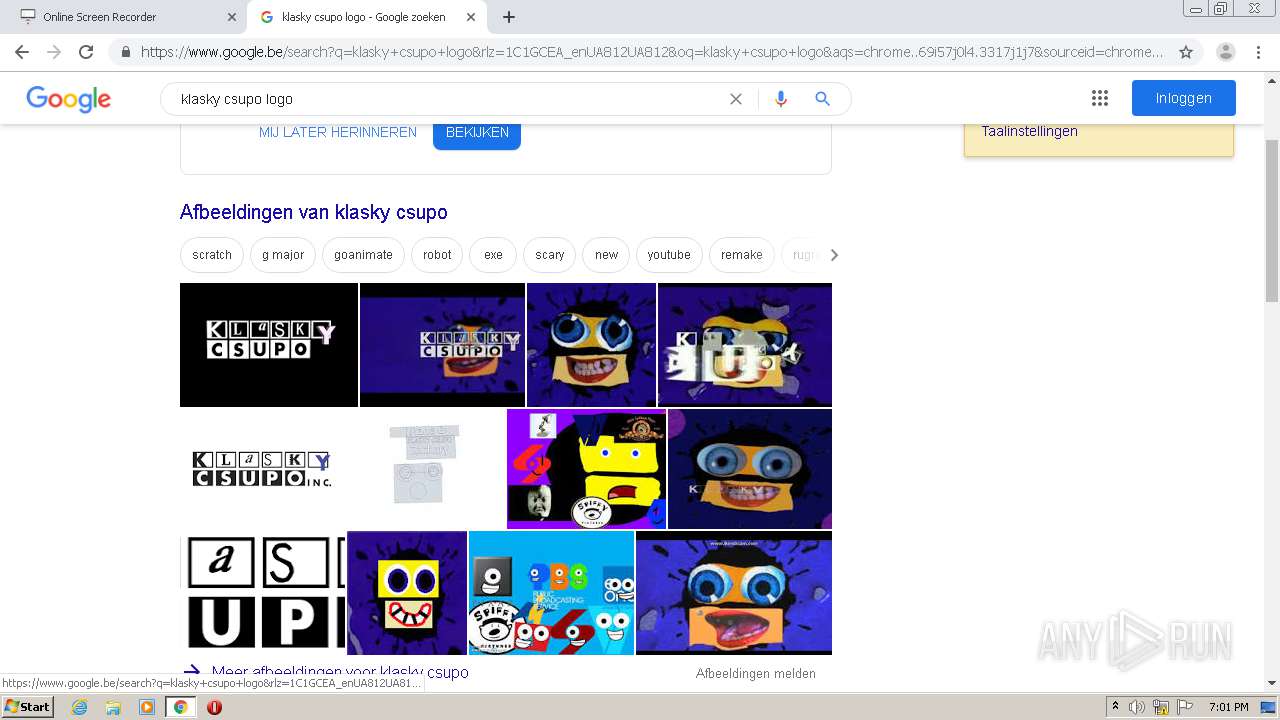Click the browser address bar URL
Image resolution: width=1280 pixels, height=720 pixels.
(x=652, y=52)
